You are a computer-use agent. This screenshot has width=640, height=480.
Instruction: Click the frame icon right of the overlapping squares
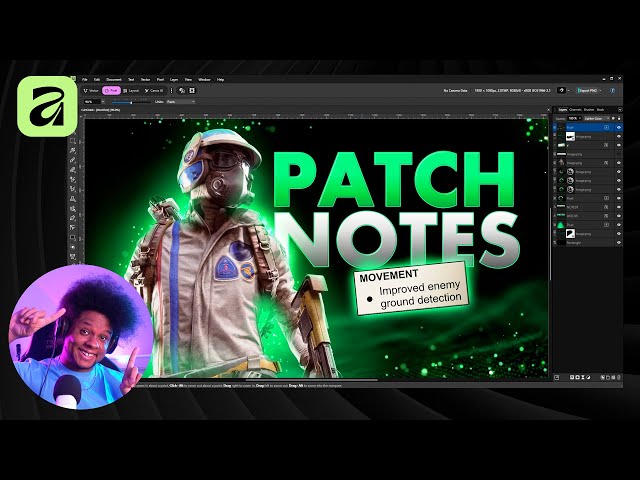(x=192, y=91)
